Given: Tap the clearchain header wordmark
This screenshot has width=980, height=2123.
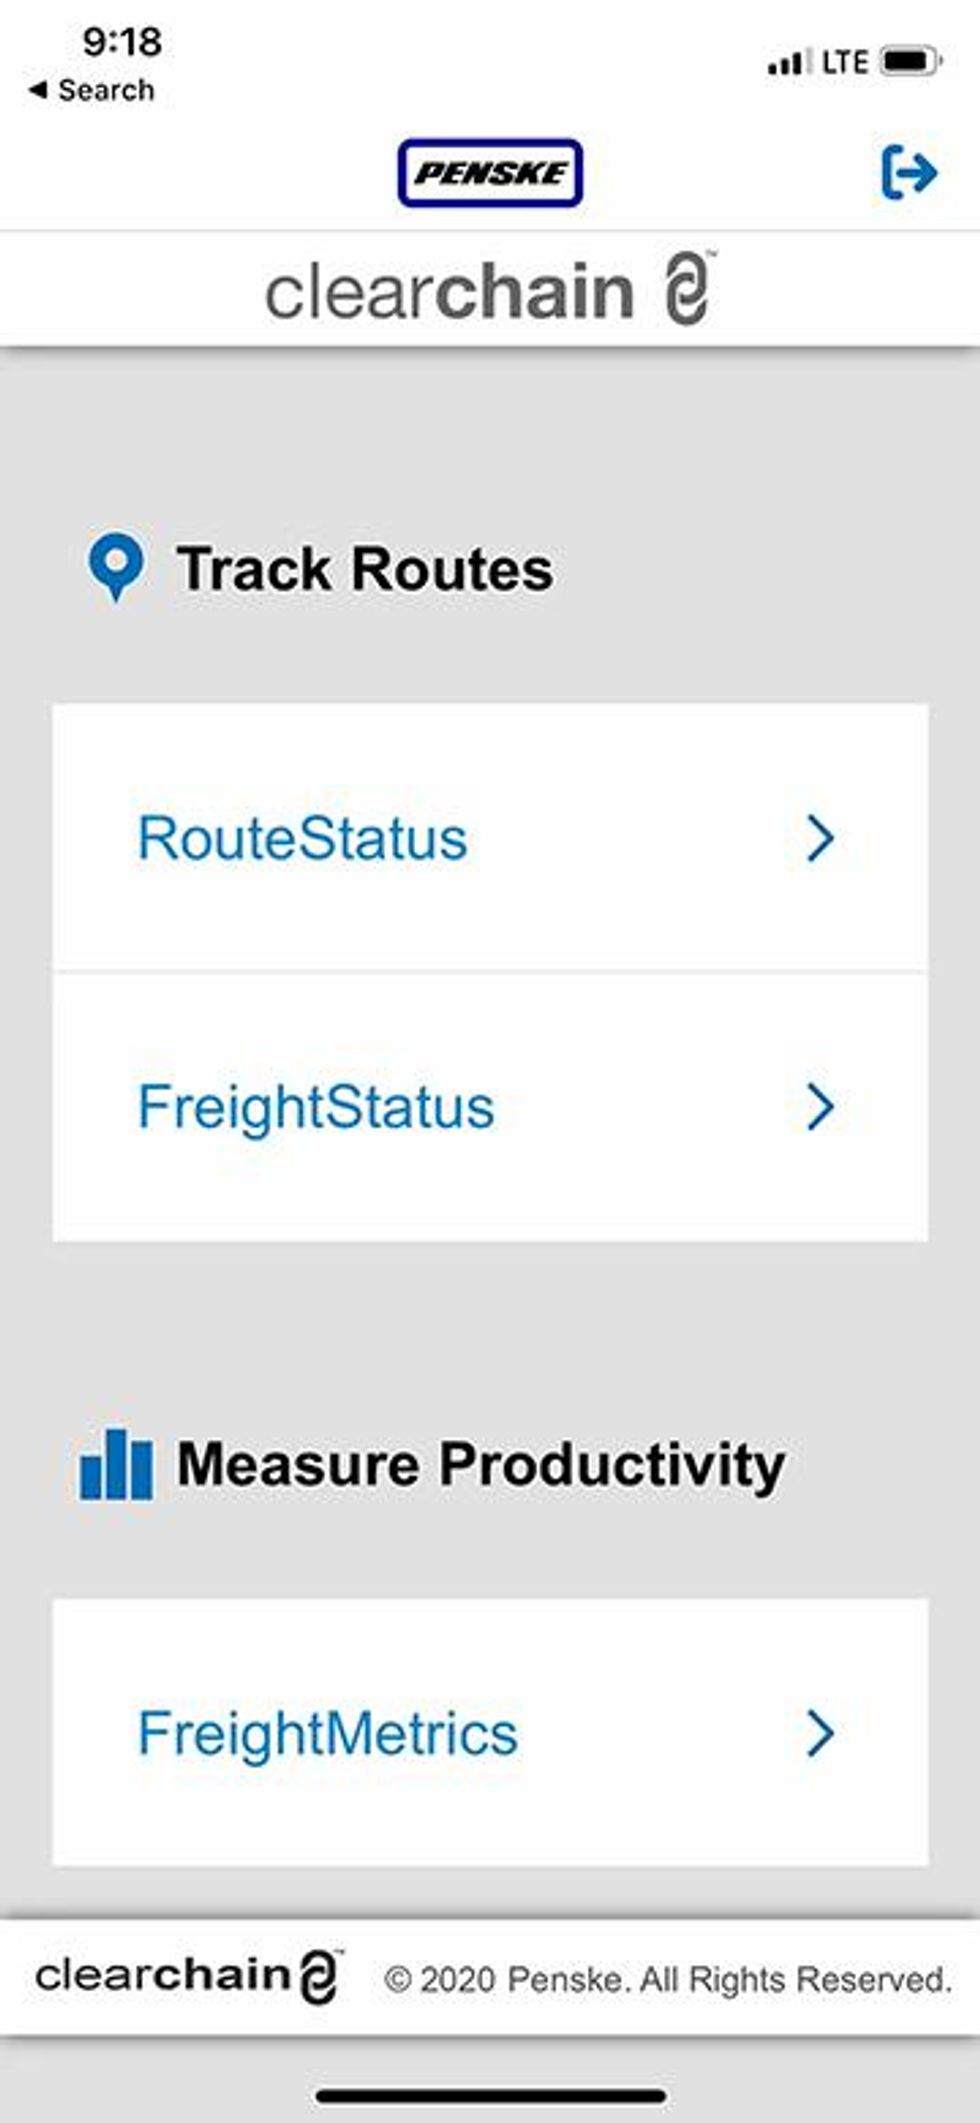Looking at the screenshot, I should (450, 292).
